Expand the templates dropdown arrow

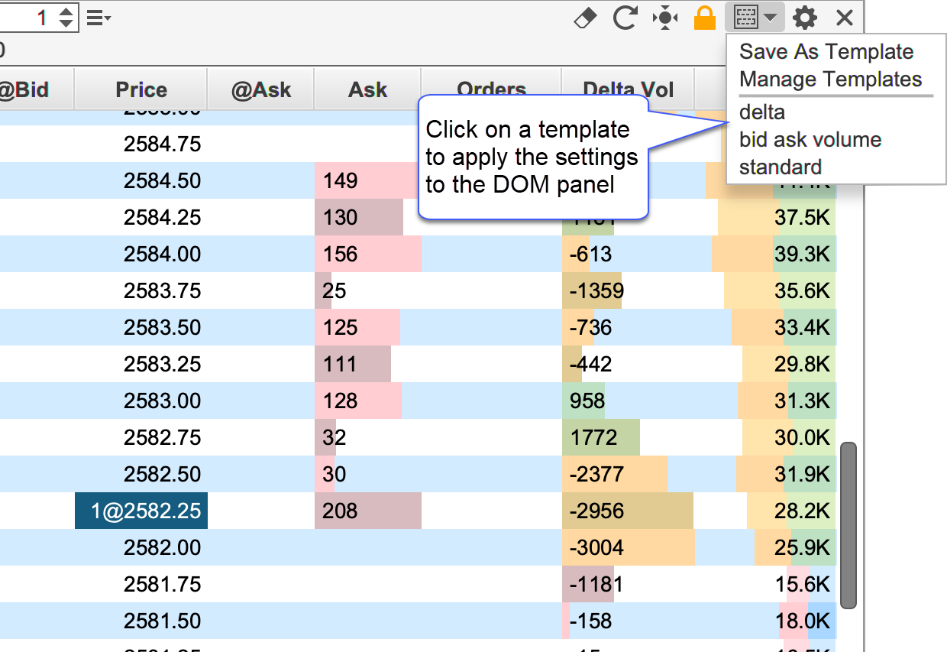(771, 18)
